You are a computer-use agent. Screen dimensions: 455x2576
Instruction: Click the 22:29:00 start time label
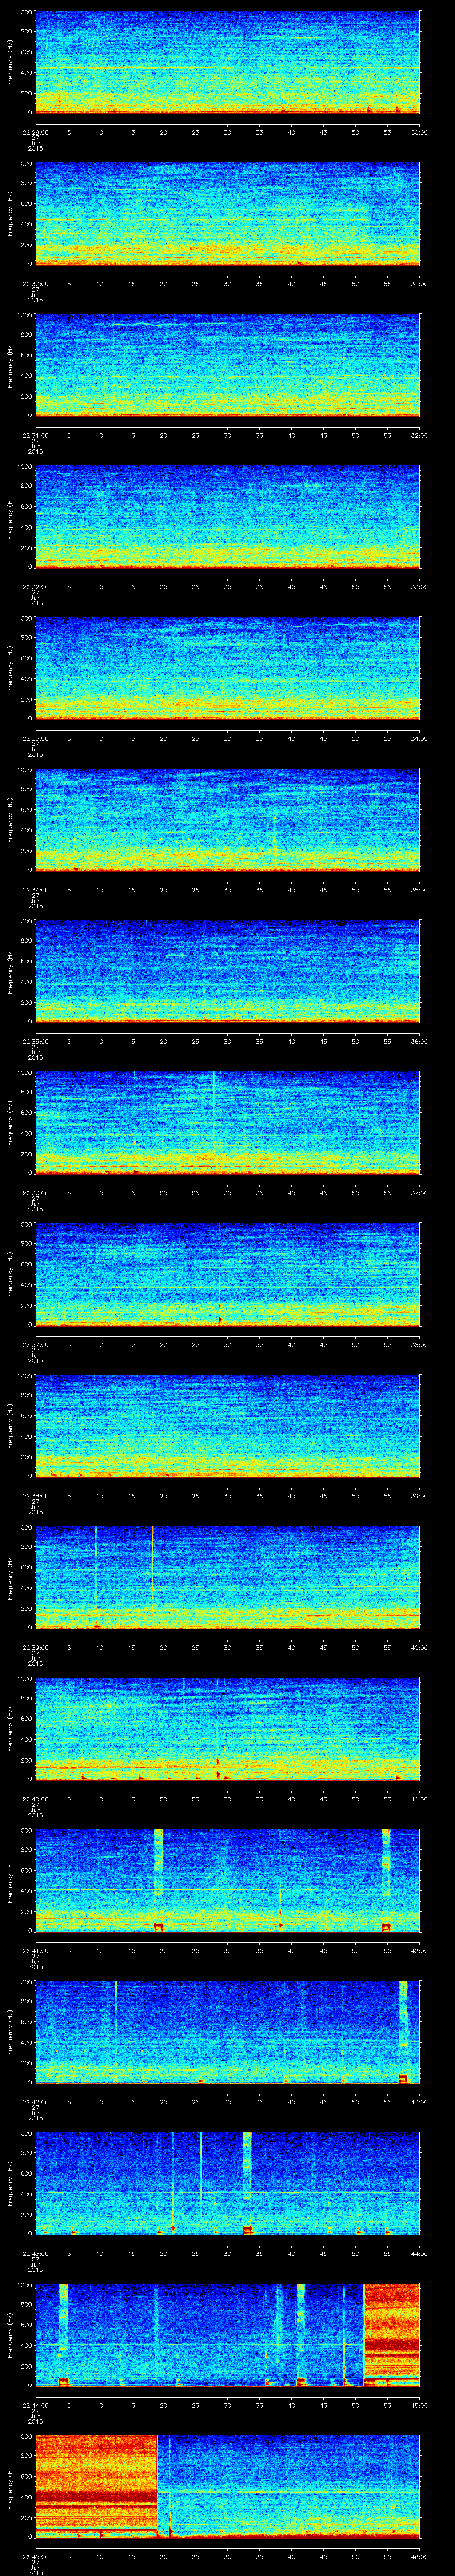coord(35,132)
